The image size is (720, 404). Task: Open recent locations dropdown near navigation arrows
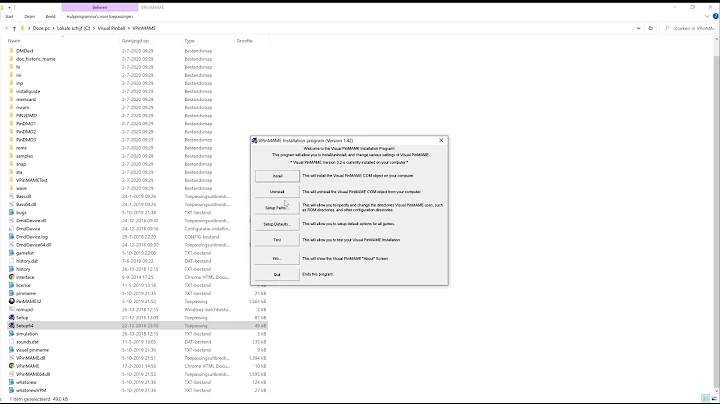(x=6, y=28)
